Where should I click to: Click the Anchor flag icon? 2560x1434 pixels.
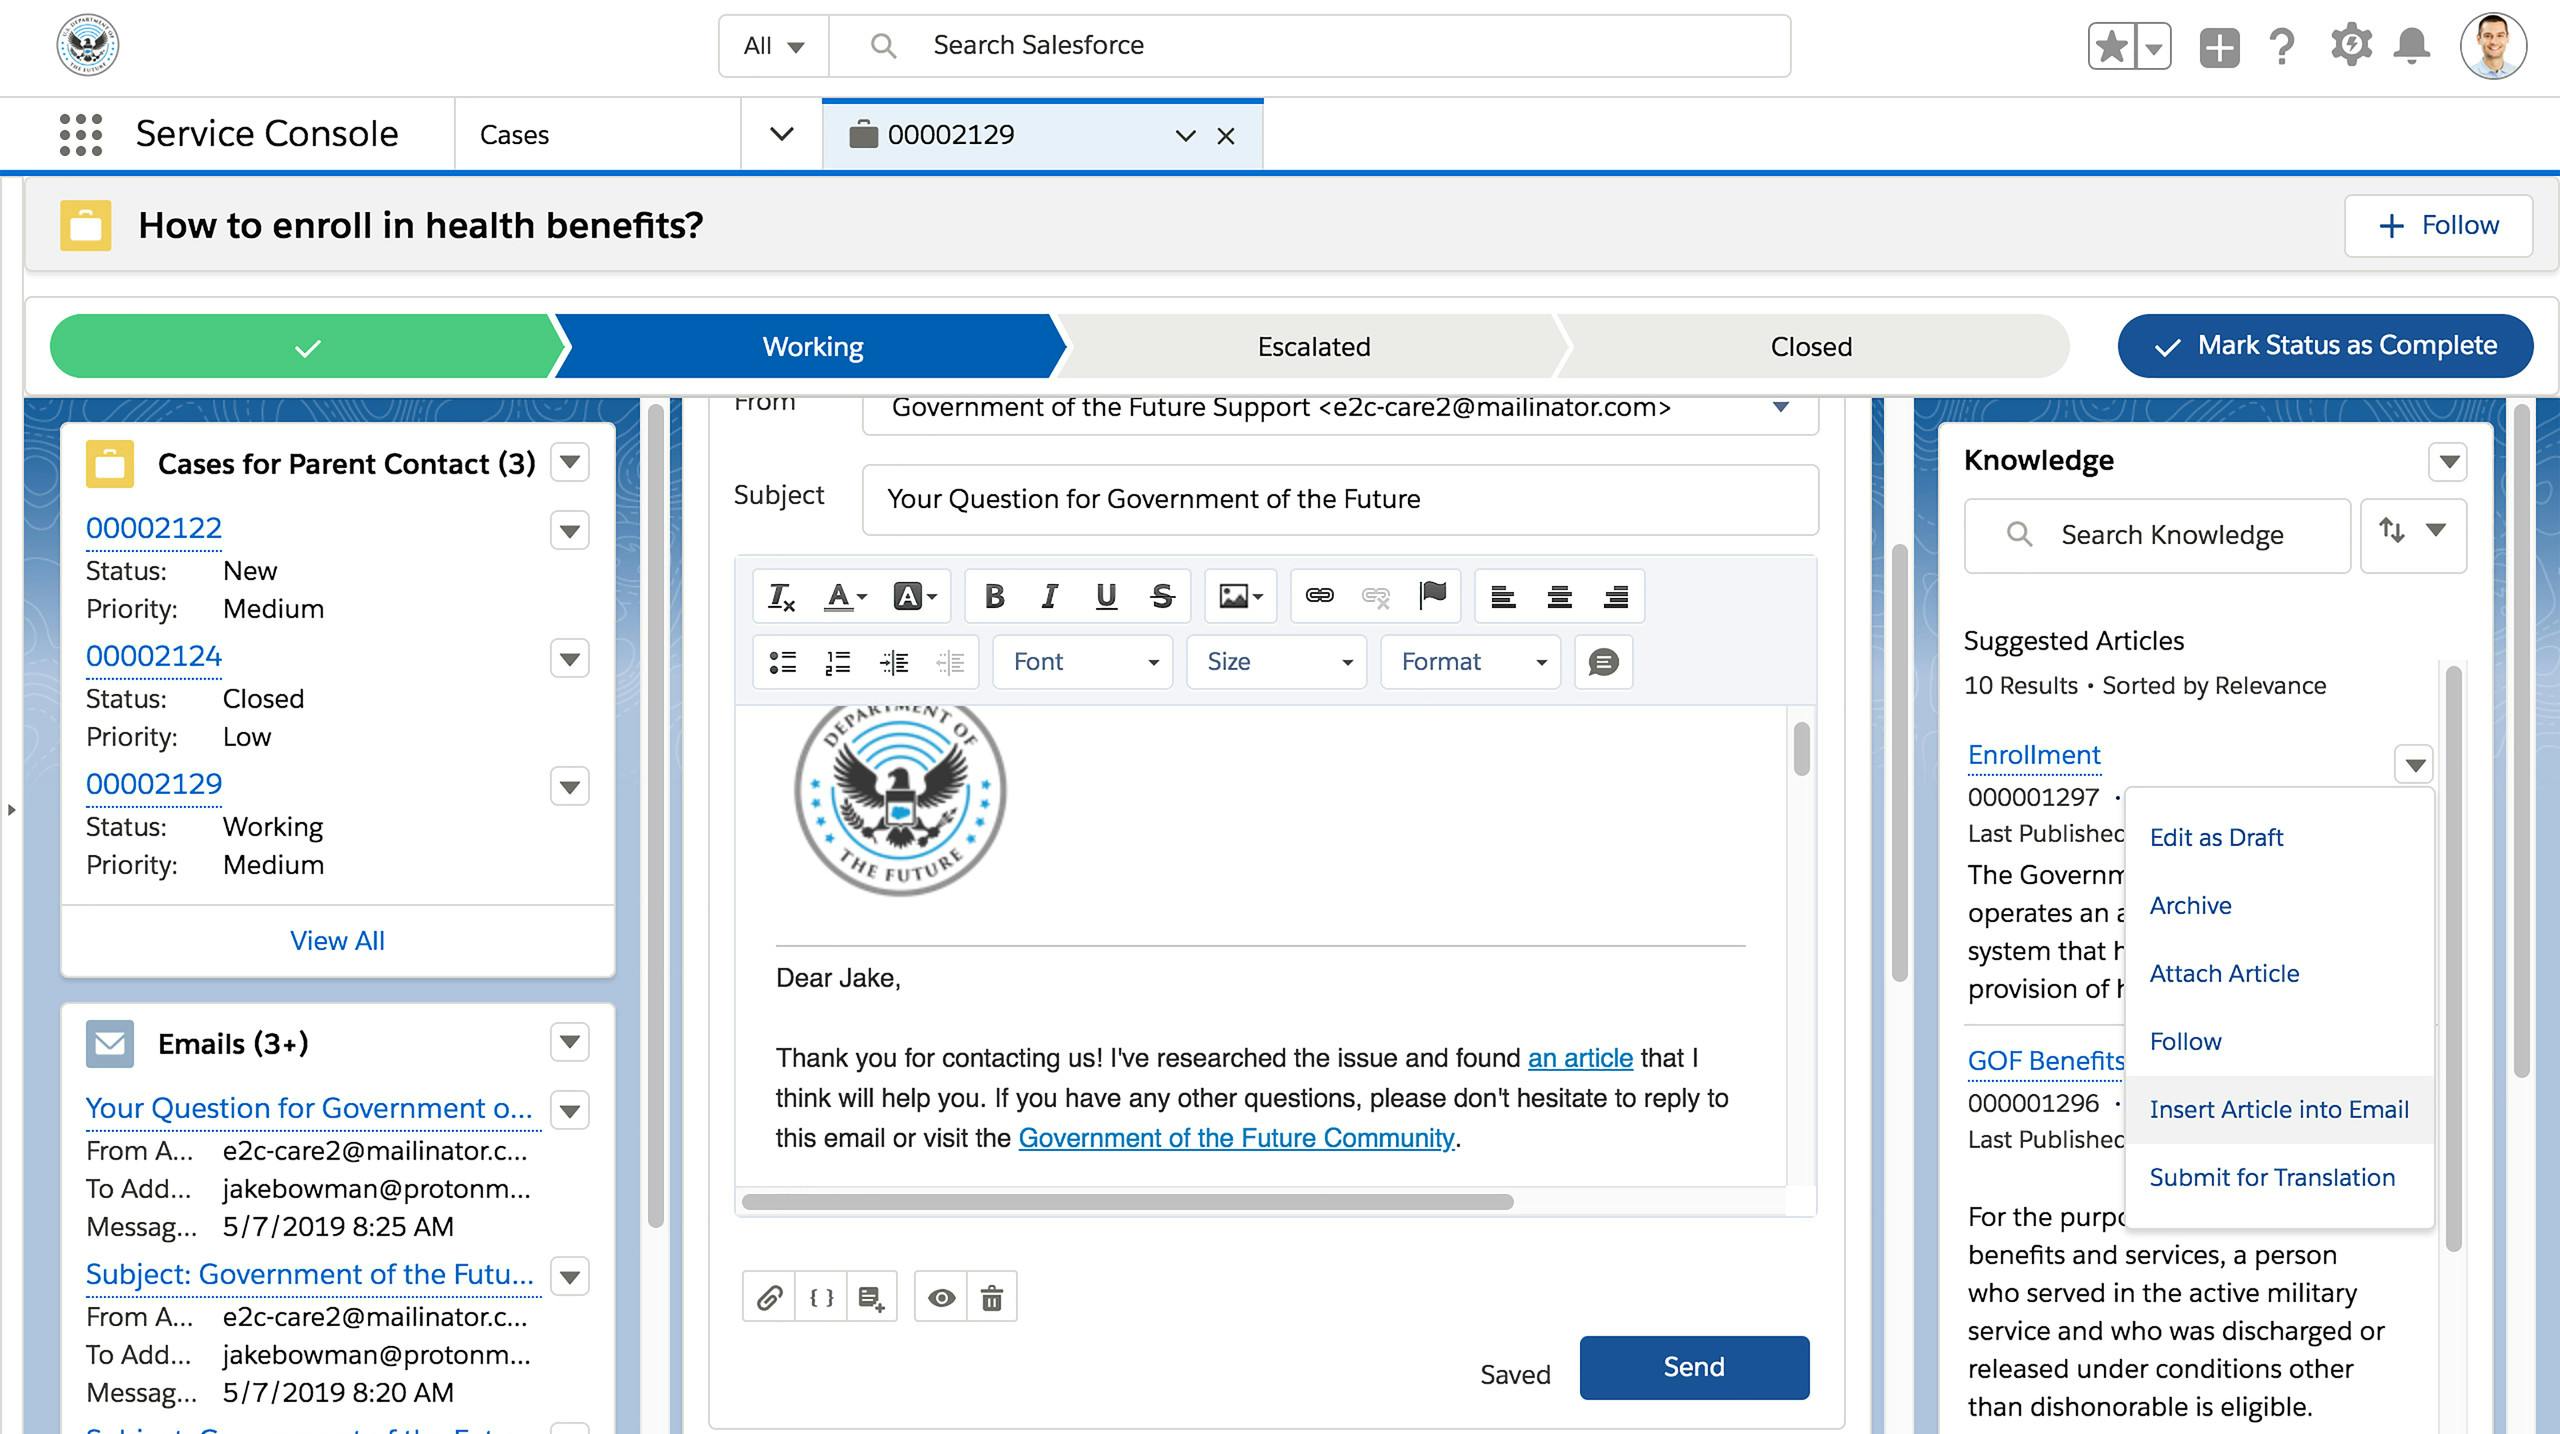pyautogui.click(x=1432, y=596)
